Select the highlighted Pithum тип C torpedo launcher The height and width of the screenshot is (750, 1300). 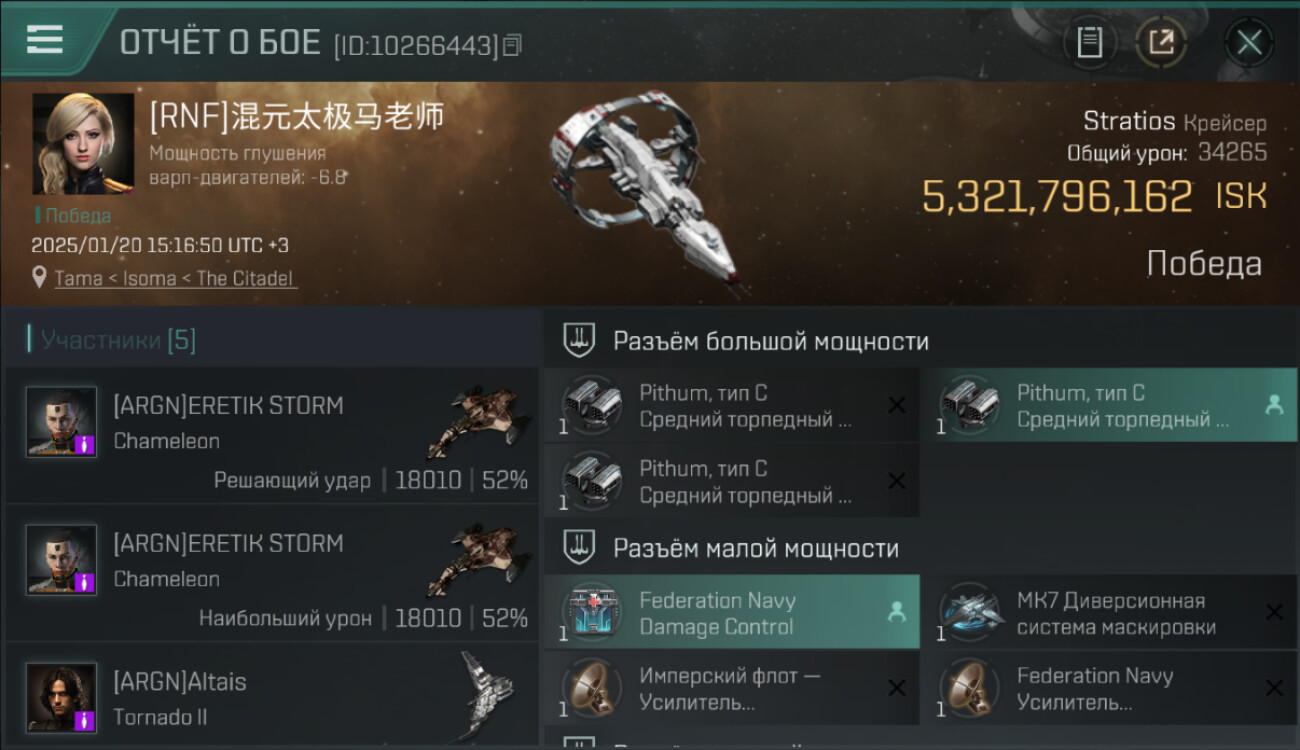[1109, 405]
